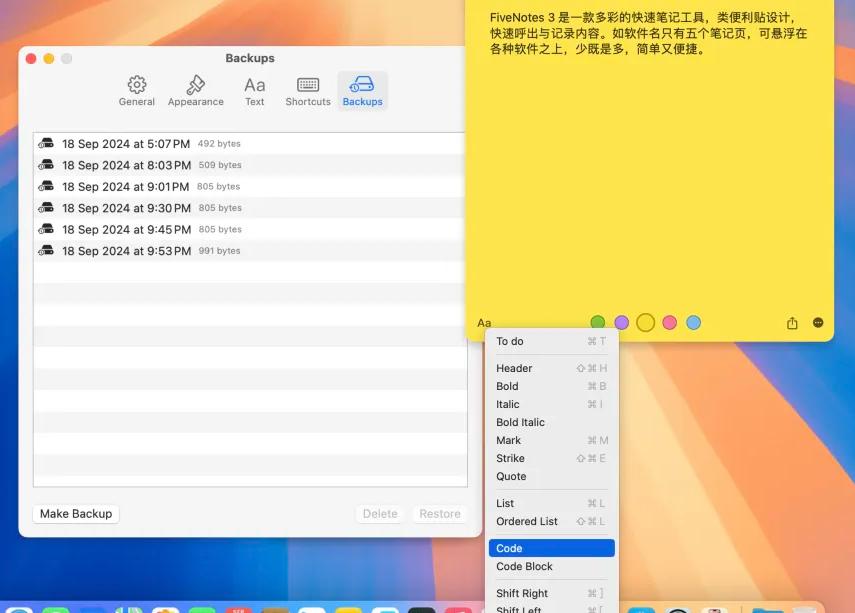Image resolution: width=855 pixels, height=613 pixels.
Task: Select the Backups tab icon
Action: pos(362,90)
